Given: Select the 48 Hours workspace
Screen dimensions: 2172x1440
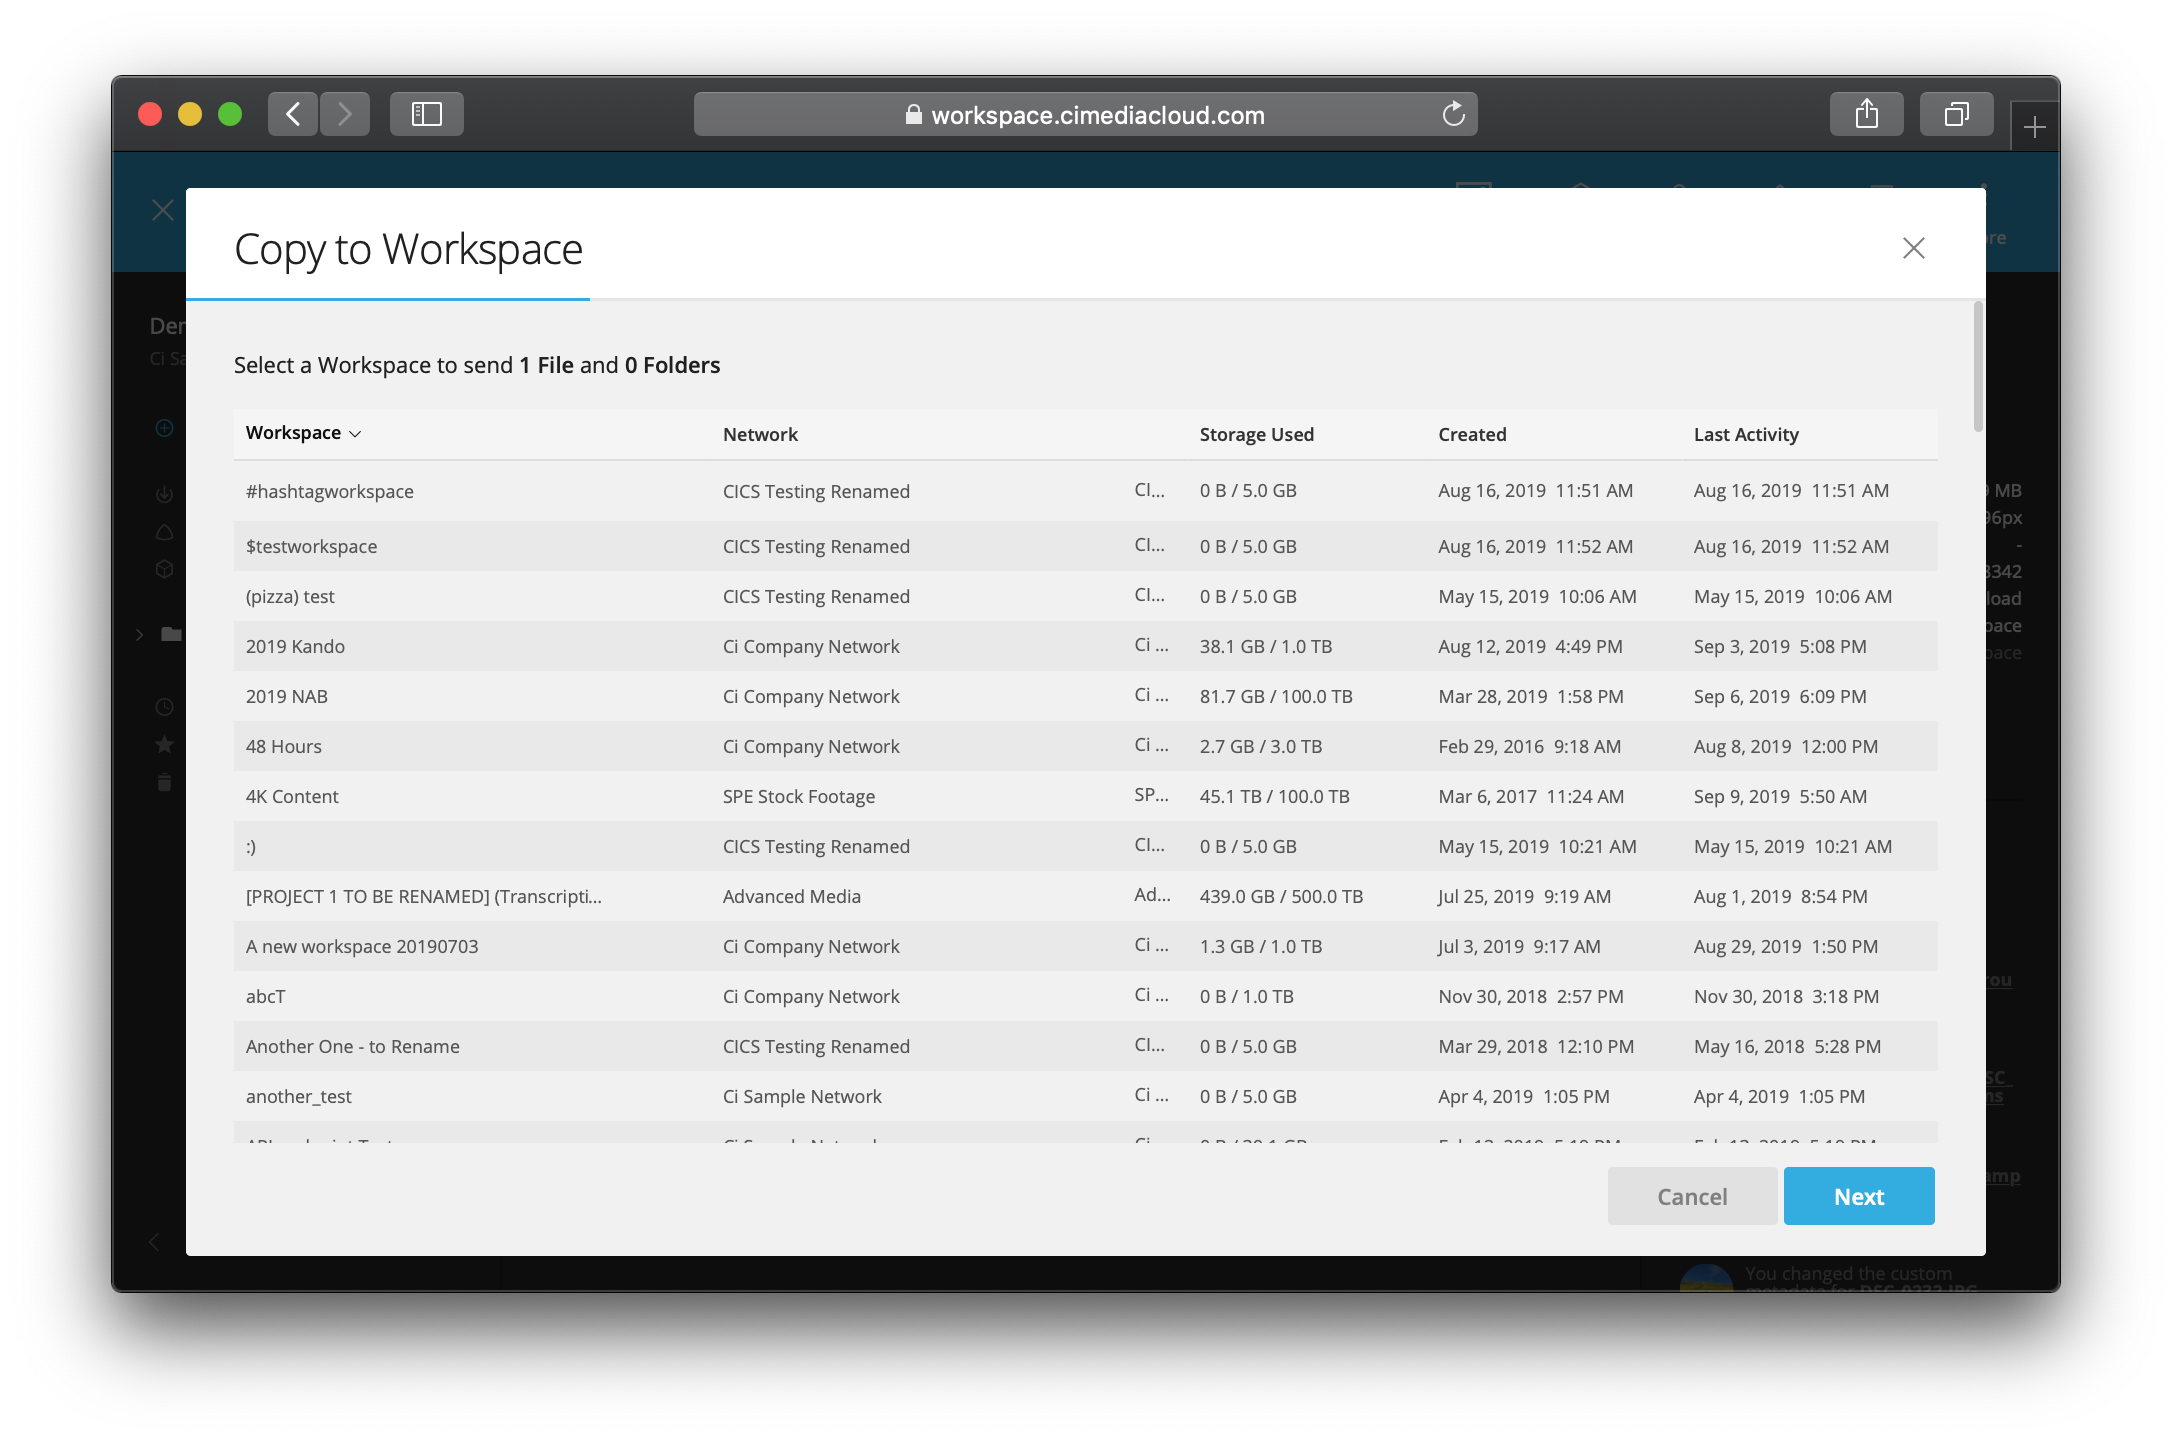Looking at the screenshot, I should 1085,746.
